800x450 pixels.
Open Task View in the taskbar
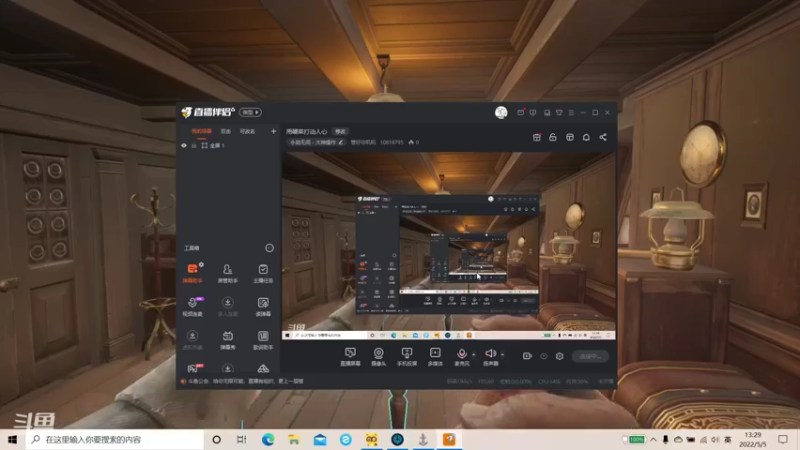coord(242,439)
